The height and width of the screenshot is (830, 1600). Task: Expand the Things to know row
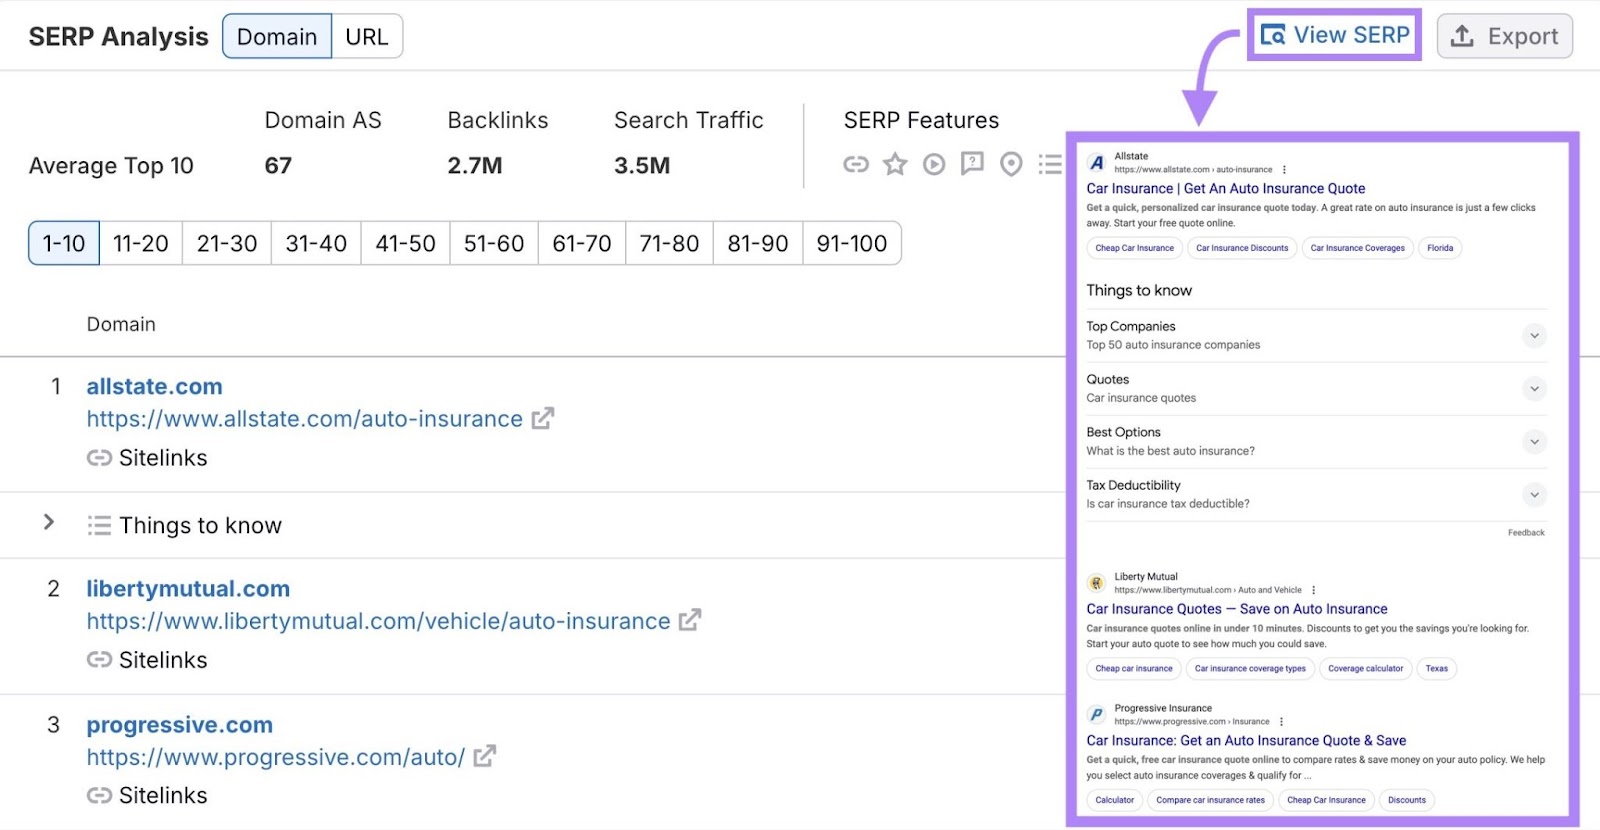click(49, 523)
